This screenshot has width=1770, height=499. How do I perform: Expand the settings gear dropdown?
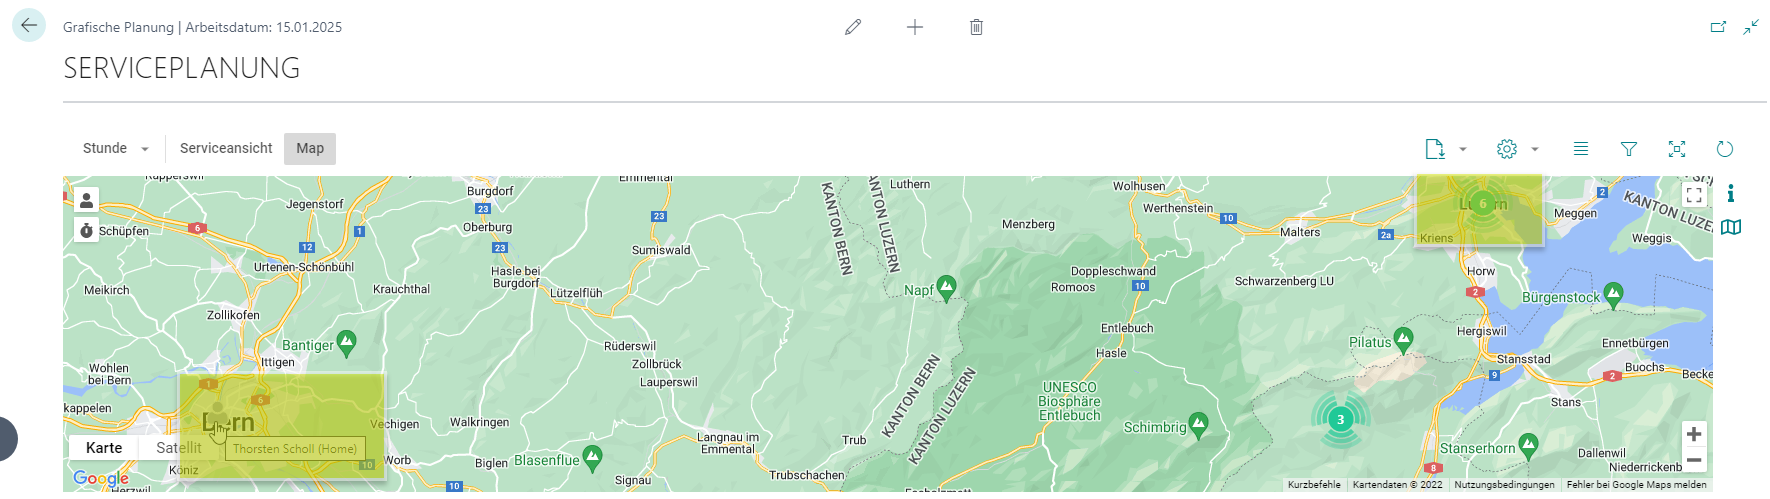pyautogui.click(x=1535, y=149)
